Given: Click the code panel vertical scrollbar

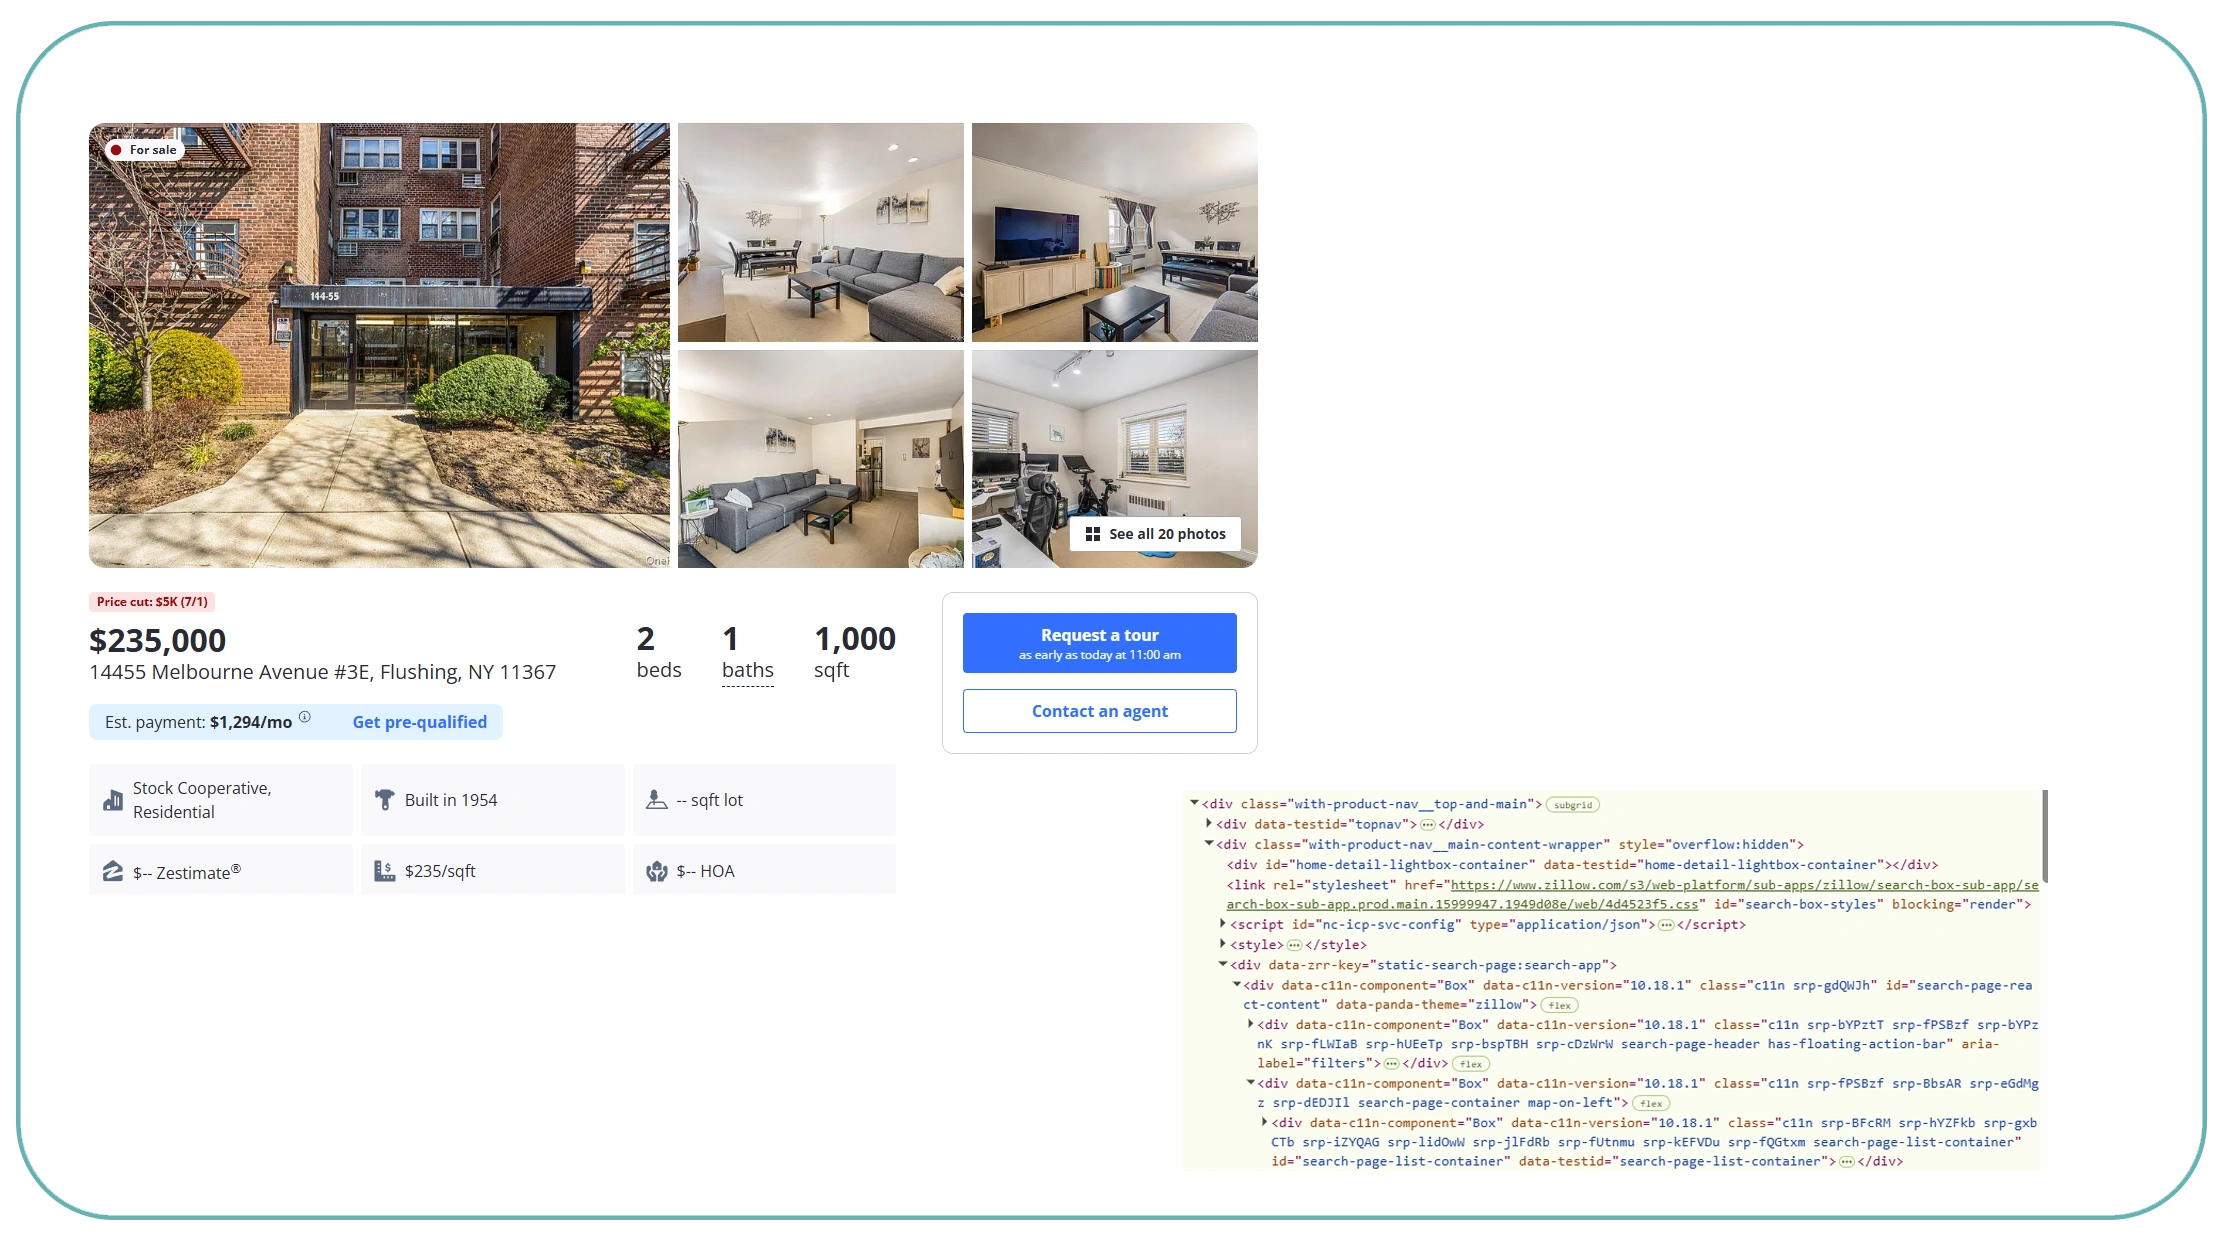Looking at the screenshot, I should click(2045, 836).
